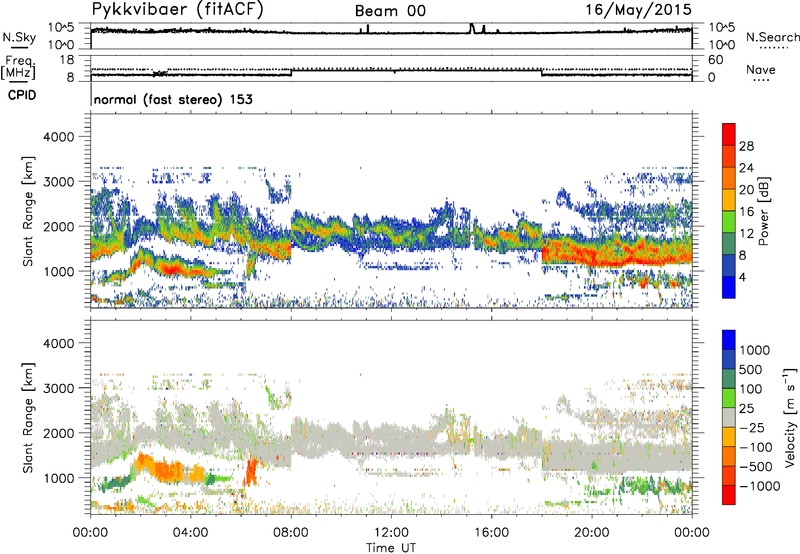The height and width of the screenshot is (554, 800).
Task: Click the 4000 tick on power panel
Action: coord(58,137)
